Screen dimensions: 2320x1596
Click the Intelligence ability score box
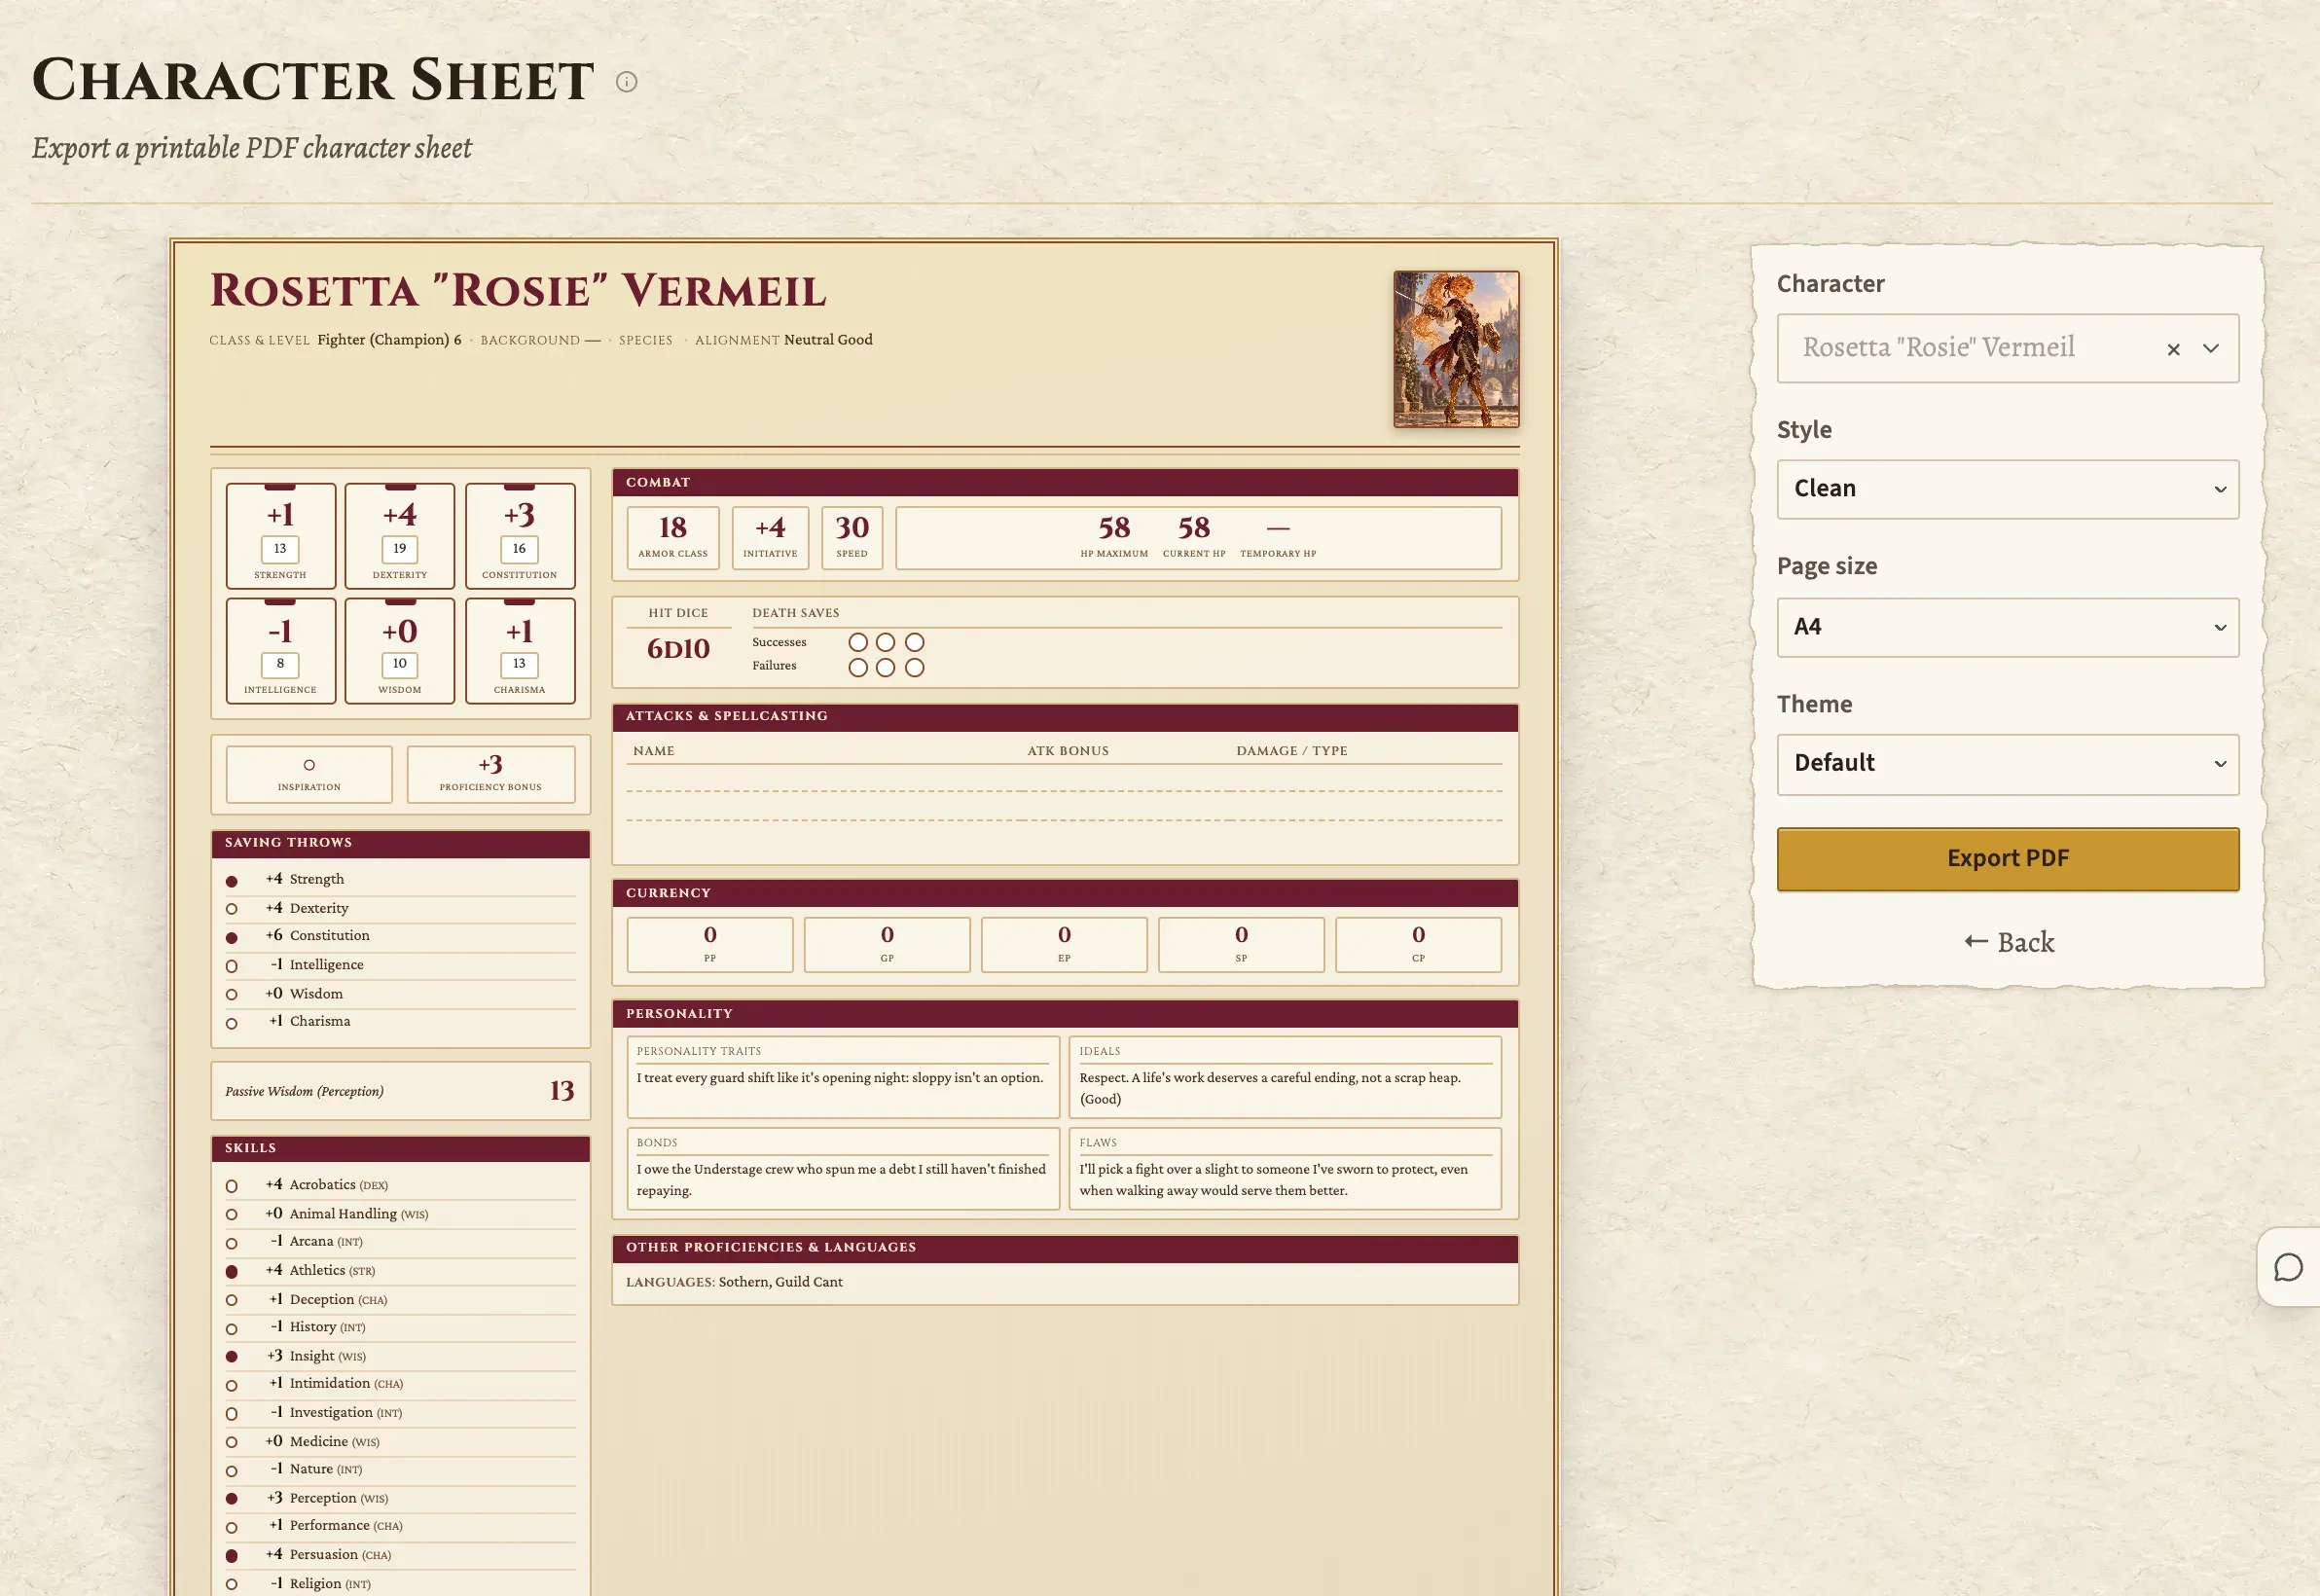280,650
